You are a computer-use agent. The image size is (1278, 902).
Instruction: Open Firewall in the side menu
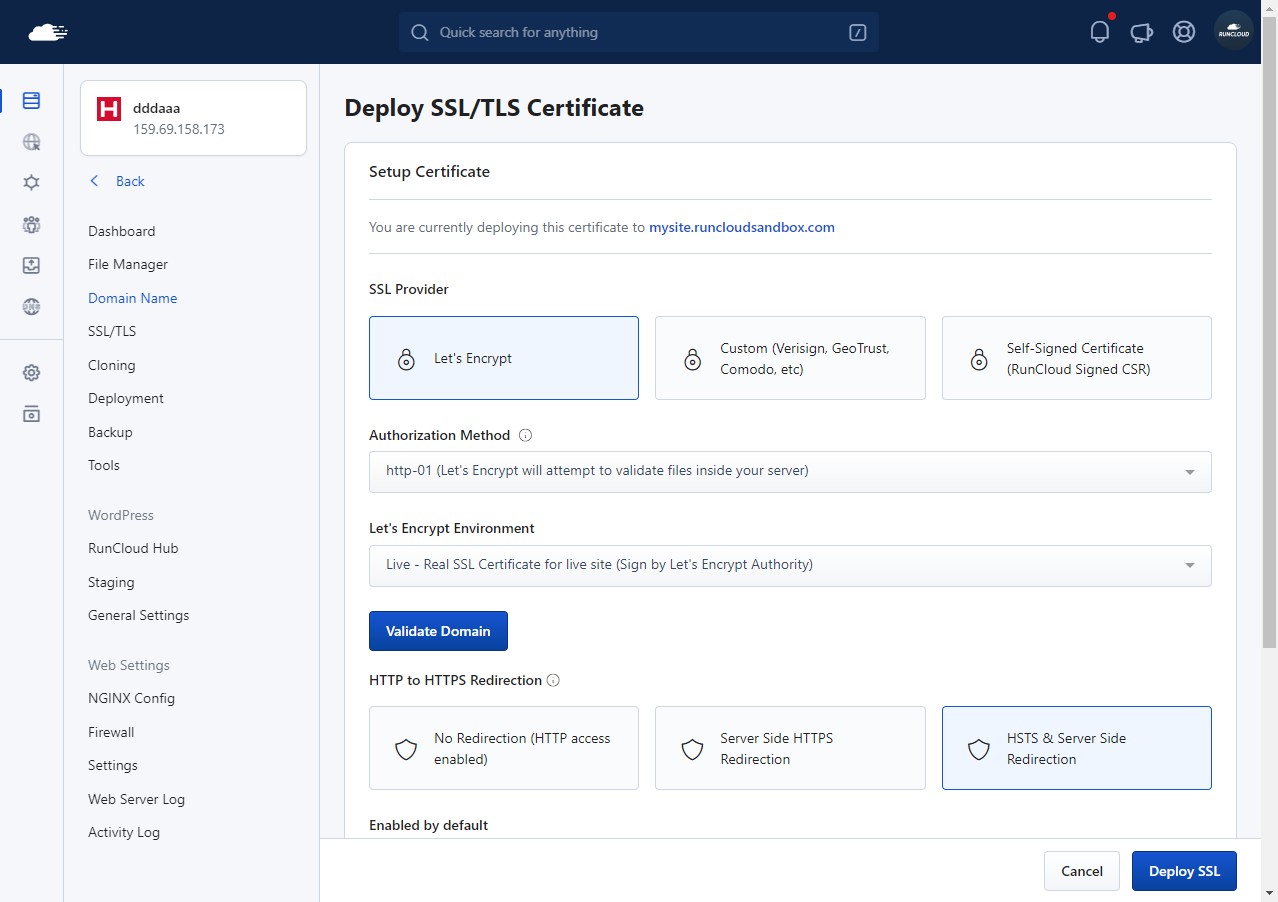click(111, 732)
